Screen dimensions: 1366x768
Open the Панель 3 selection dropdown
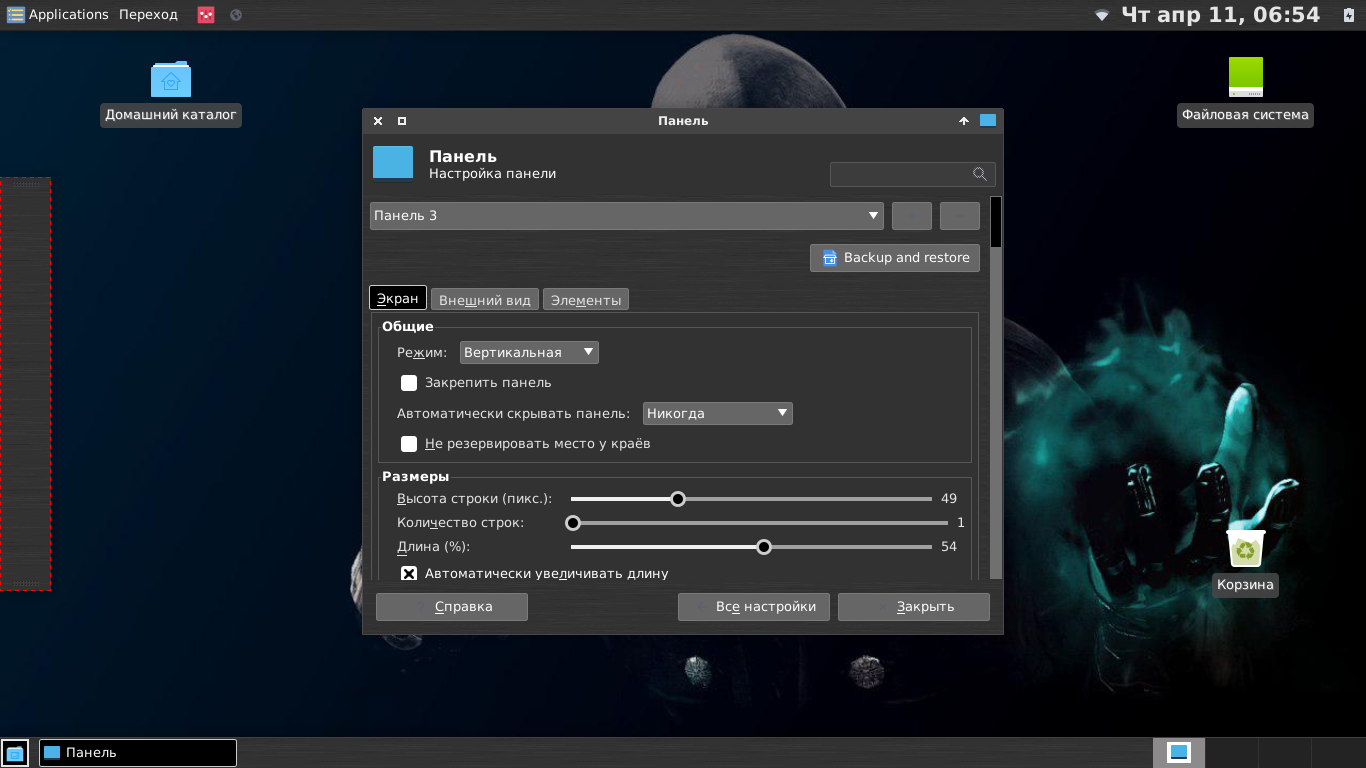pyautogui.click(x=626, y=216)
